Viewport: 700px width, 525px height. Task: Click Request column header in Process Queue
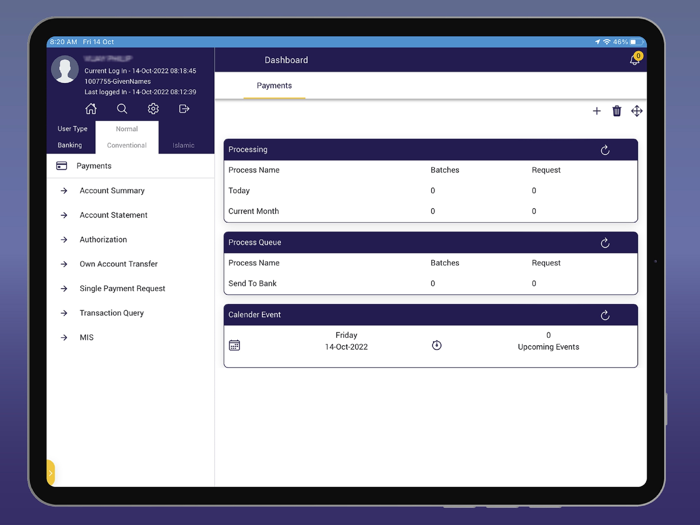click(546, 263)
